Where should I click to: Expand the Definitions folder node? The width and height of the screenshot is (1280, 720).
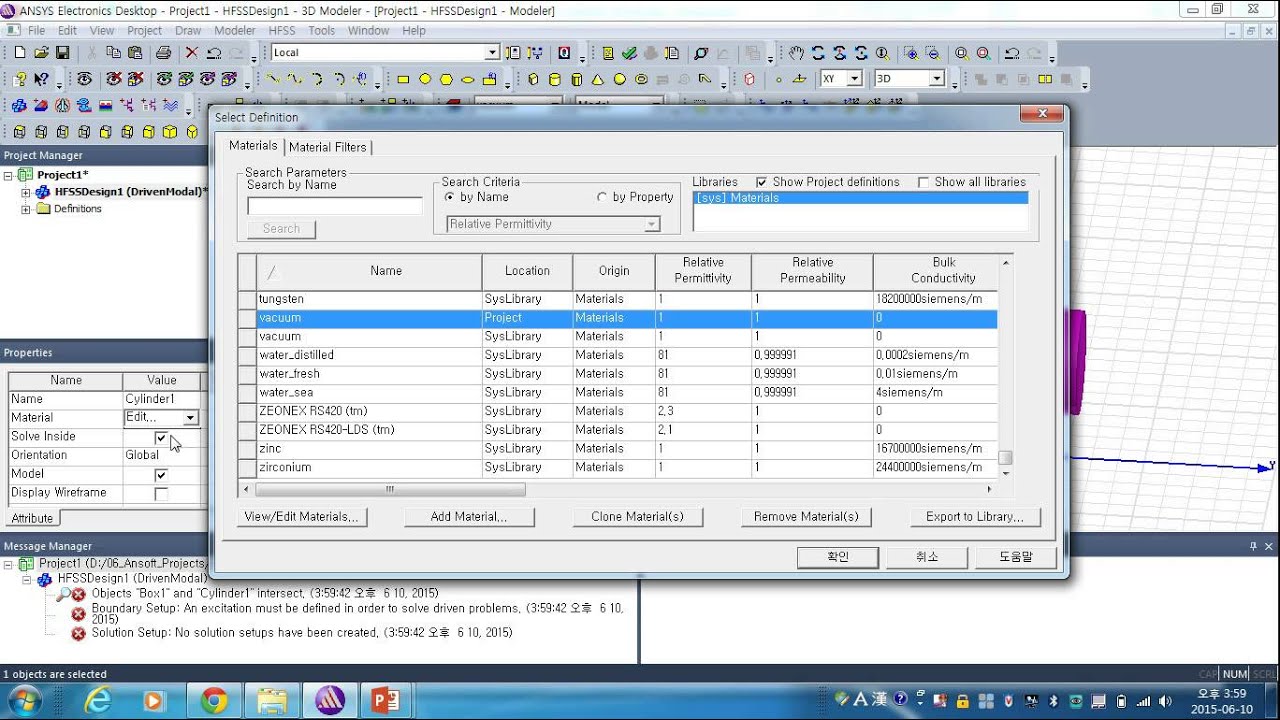pos(26,209)
